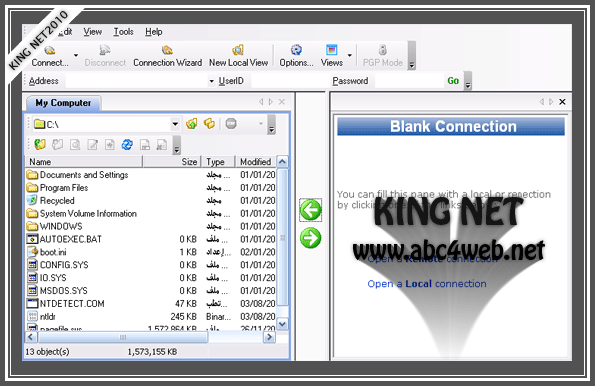Expand the Views dropdown arrow

click(x=349, y=56)
